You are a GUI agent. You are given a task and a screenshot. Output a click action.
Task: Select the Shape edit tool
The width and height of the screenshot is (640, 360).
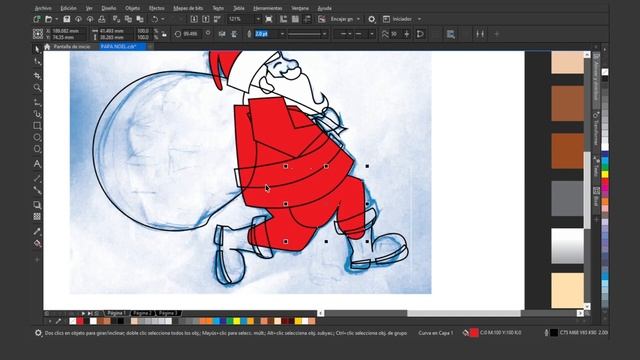click(x=37, y=62)
